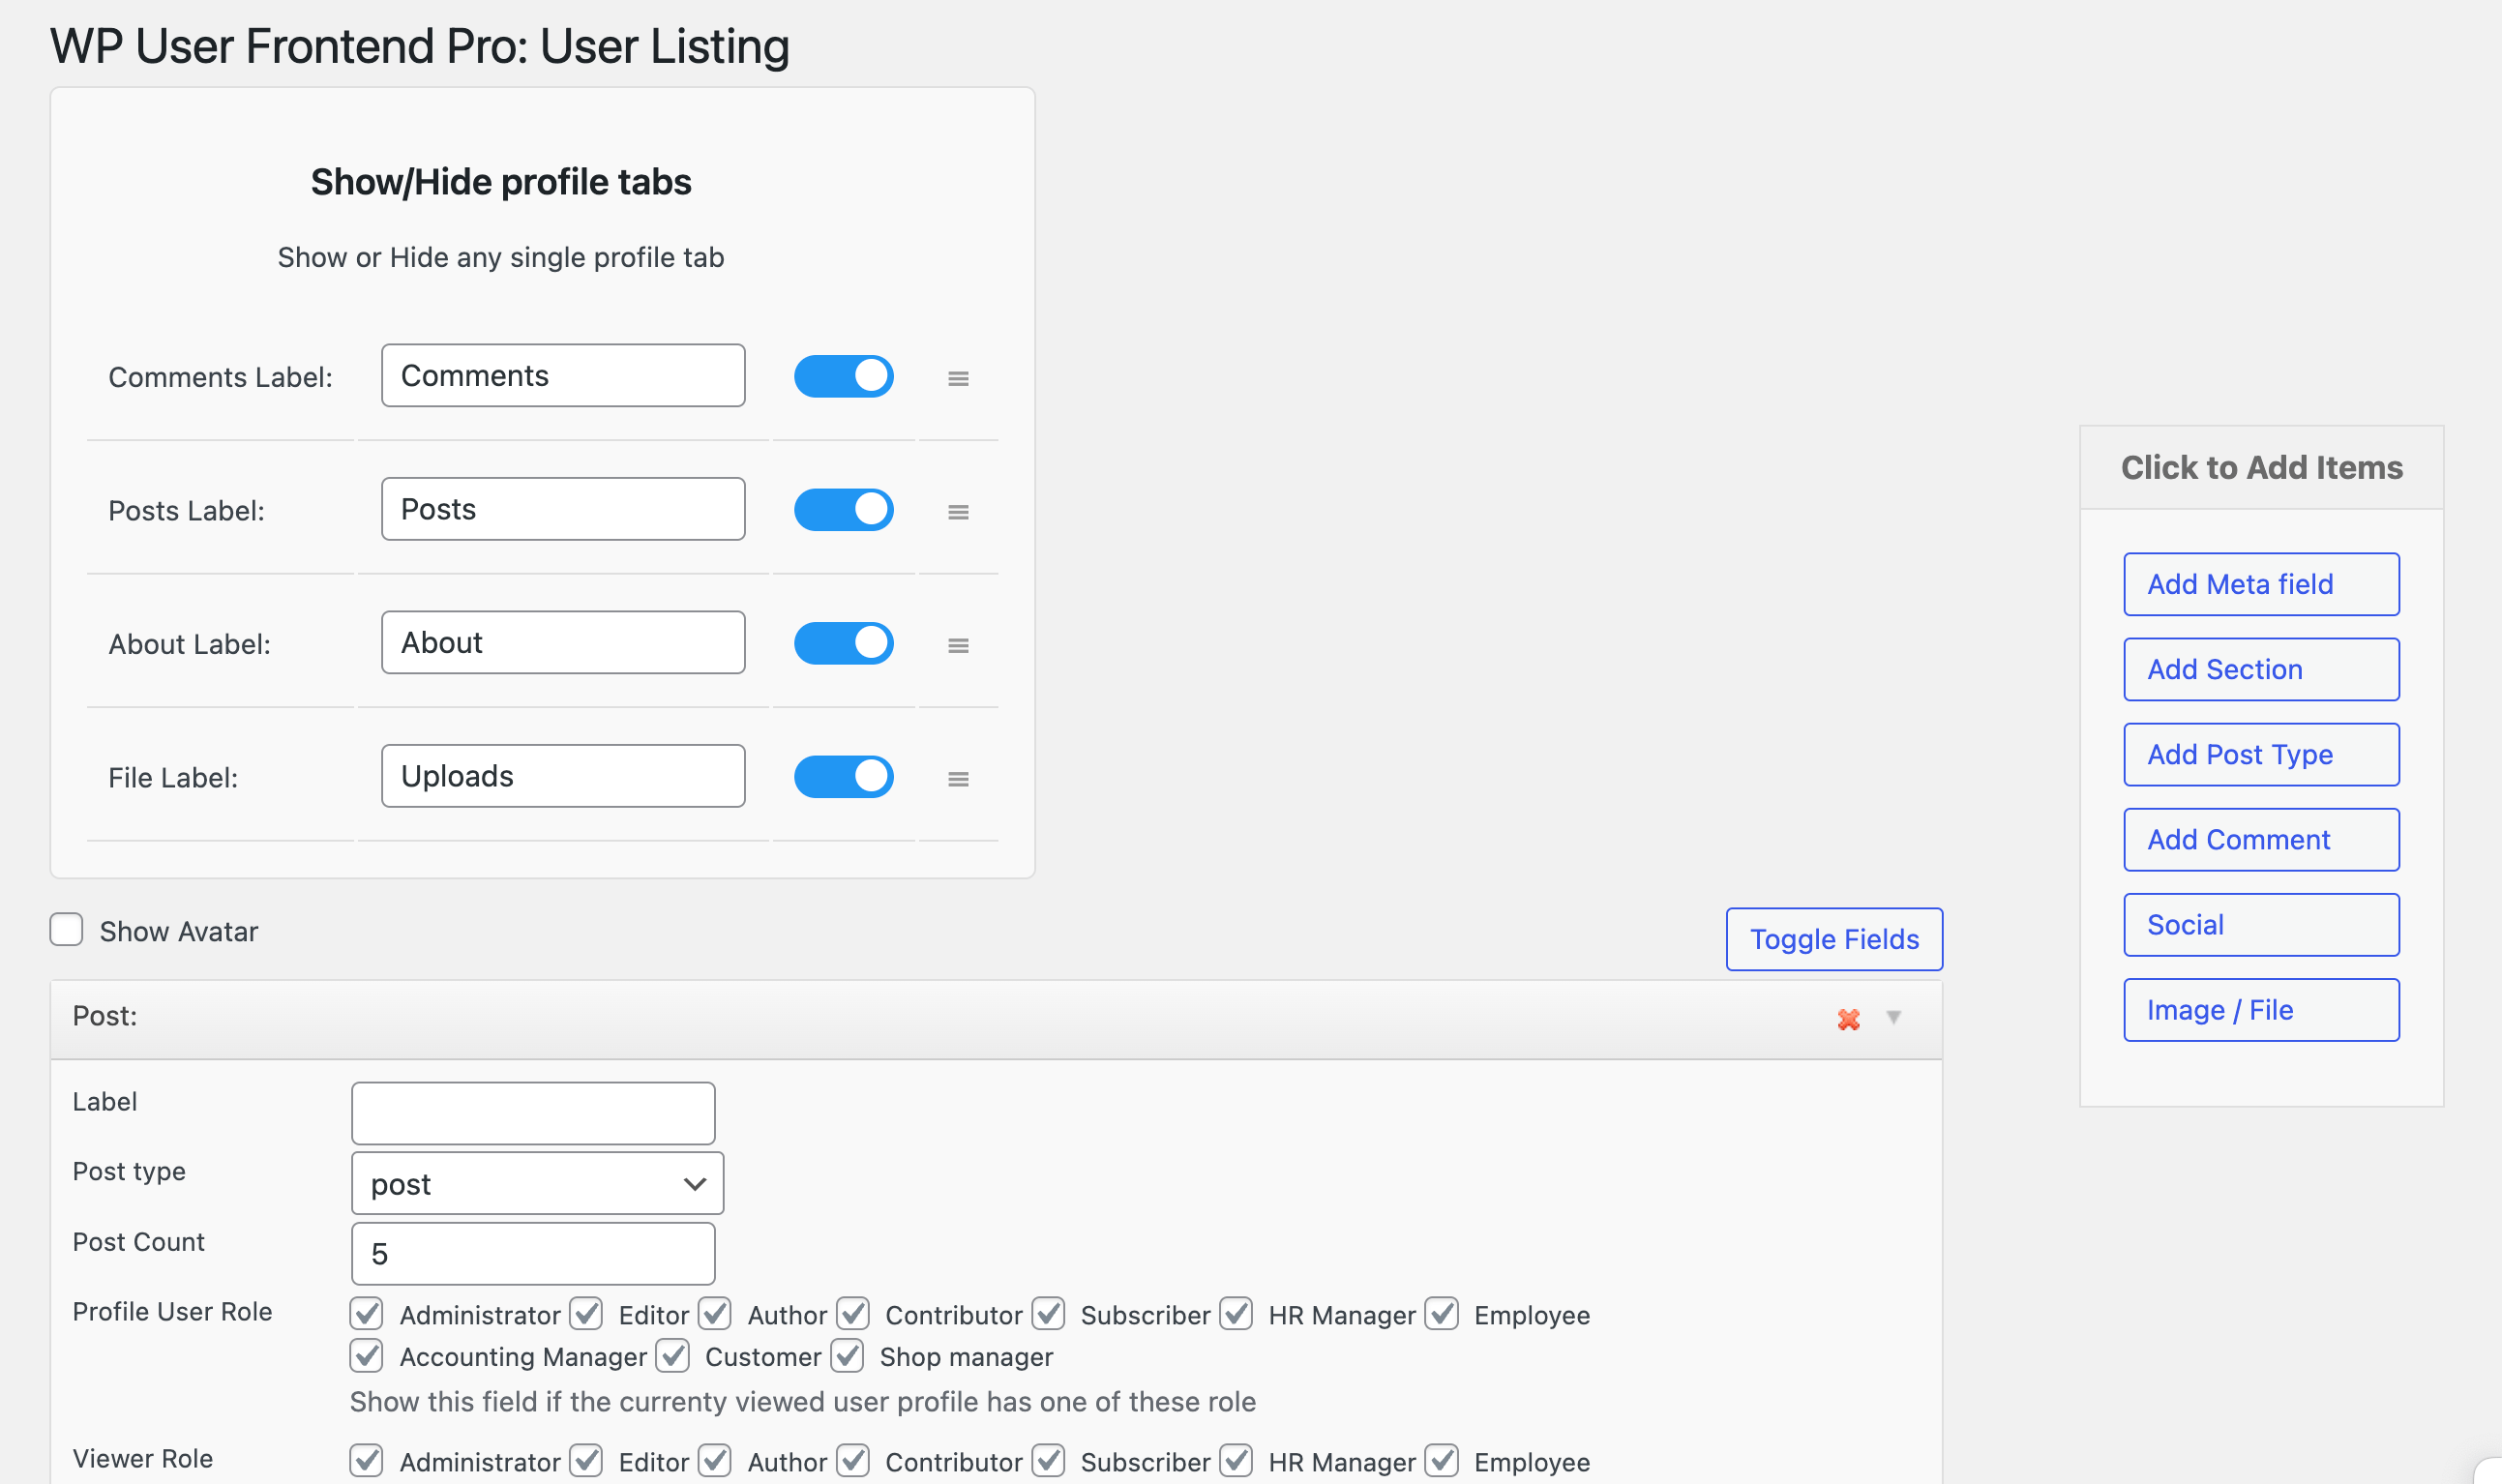
Task: Click the Post: panel title text
Action: tap(105, 1016)
